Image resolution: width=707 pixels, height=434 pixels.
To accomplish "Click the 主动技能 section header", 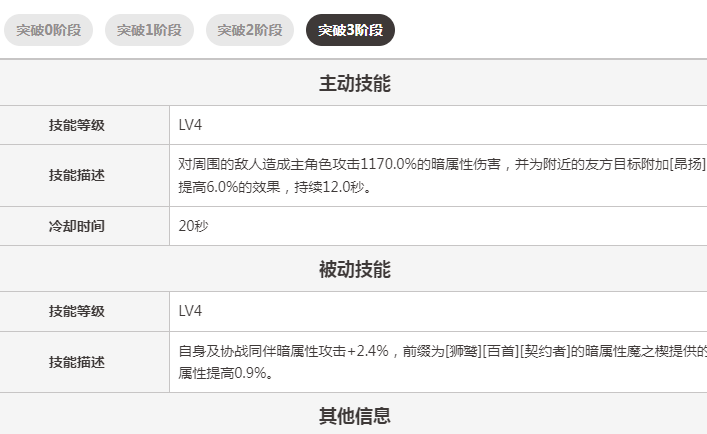I will pos(354,83).
